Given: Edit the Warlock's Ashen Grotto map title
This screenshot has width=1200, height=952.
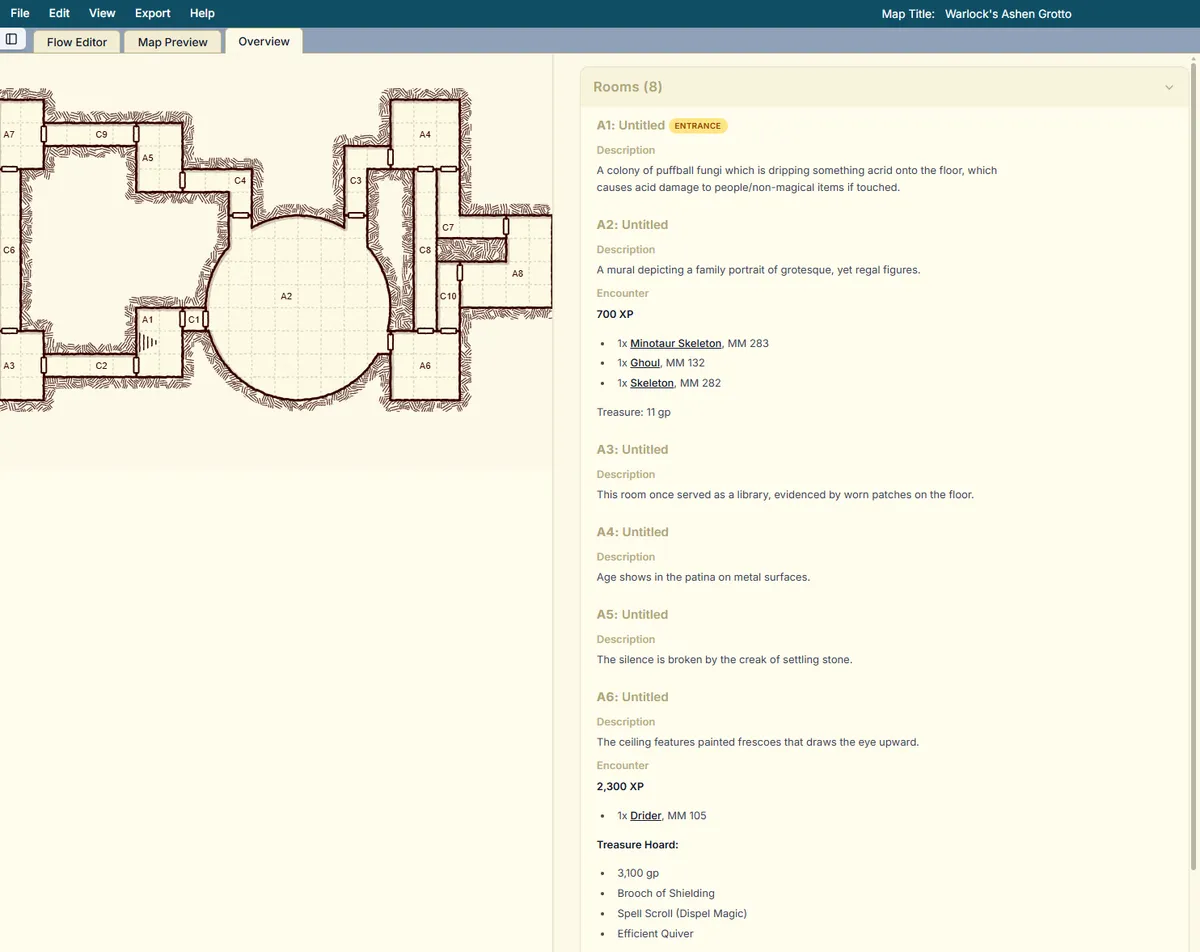Looking at the screenshot, I should pos(1007,14).
